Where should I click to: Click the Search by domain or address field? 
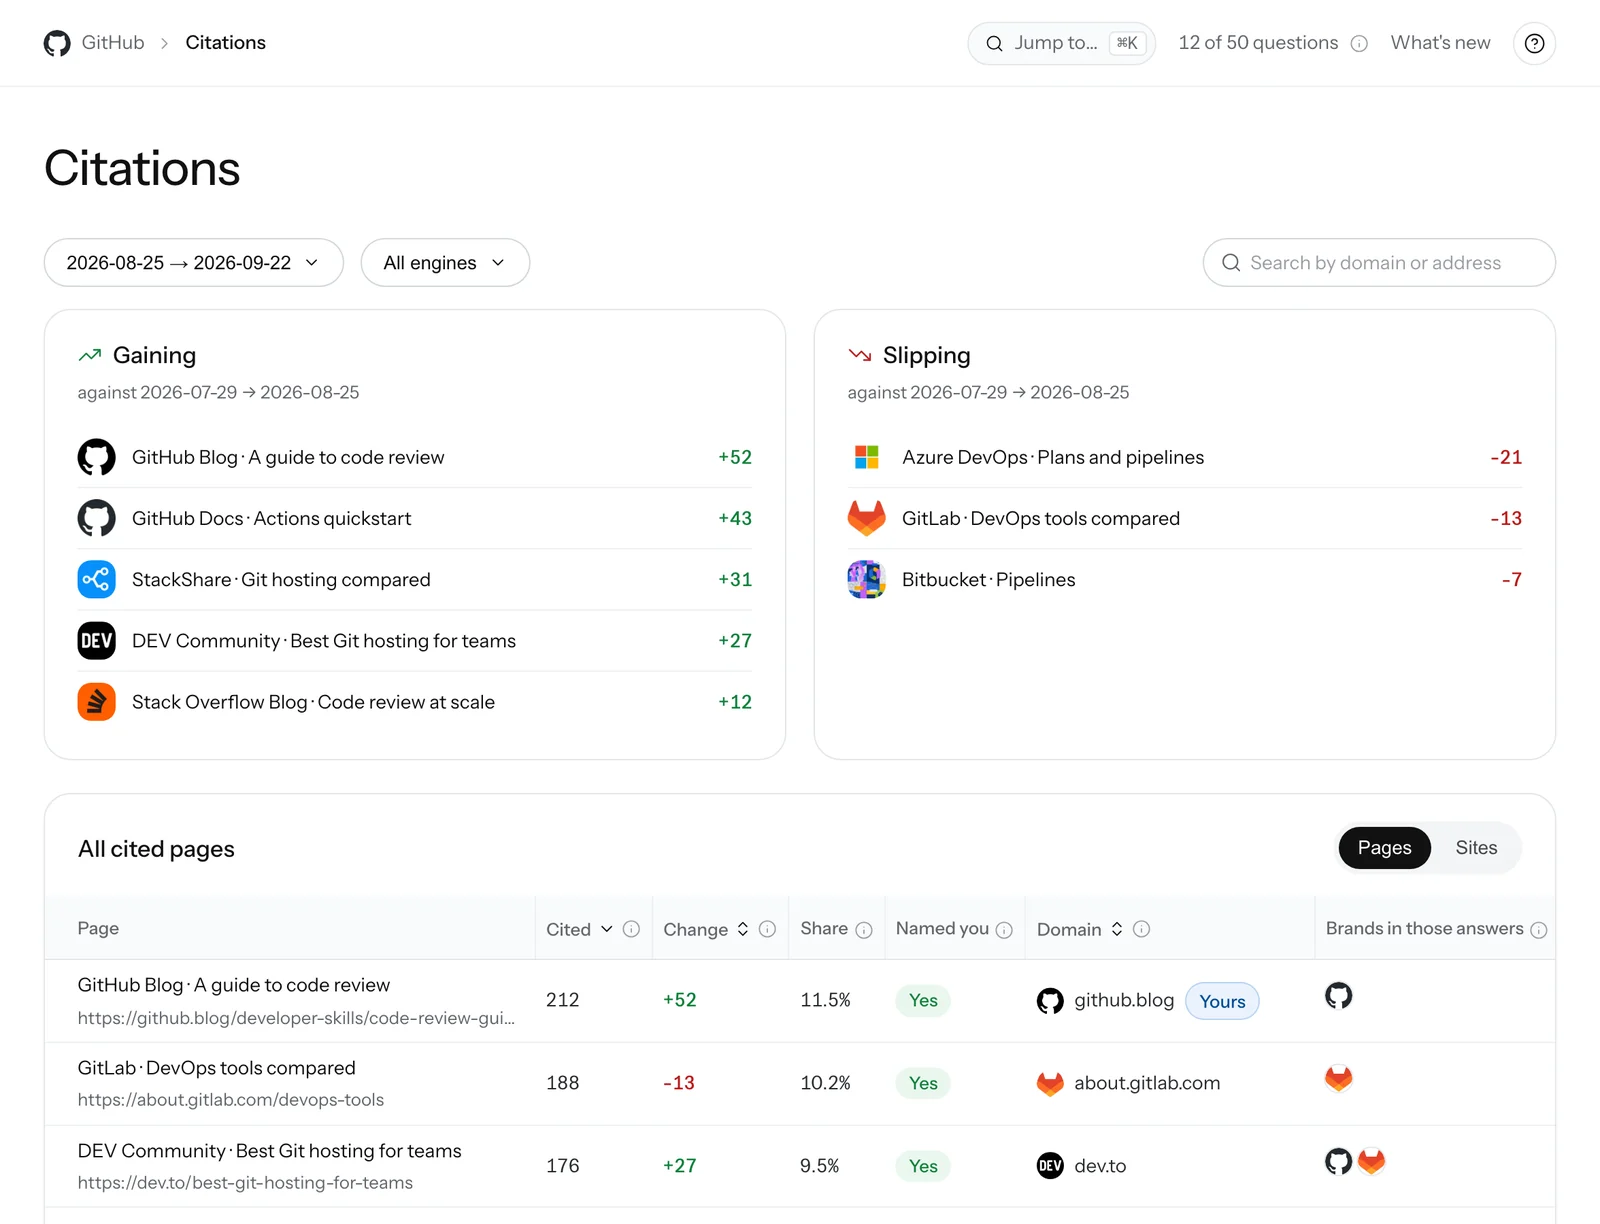(x=1379, y=262)
